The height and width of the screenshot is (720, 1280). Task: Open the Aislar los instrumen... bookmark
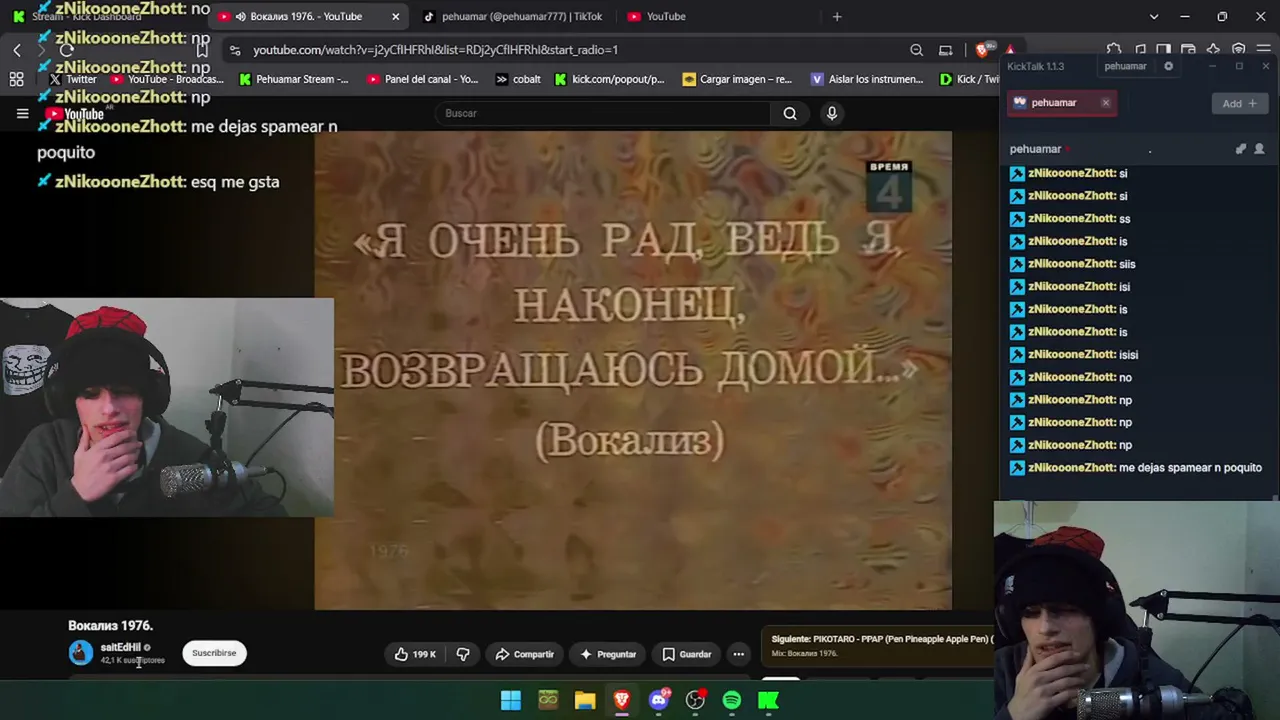(x=867, y=79)
